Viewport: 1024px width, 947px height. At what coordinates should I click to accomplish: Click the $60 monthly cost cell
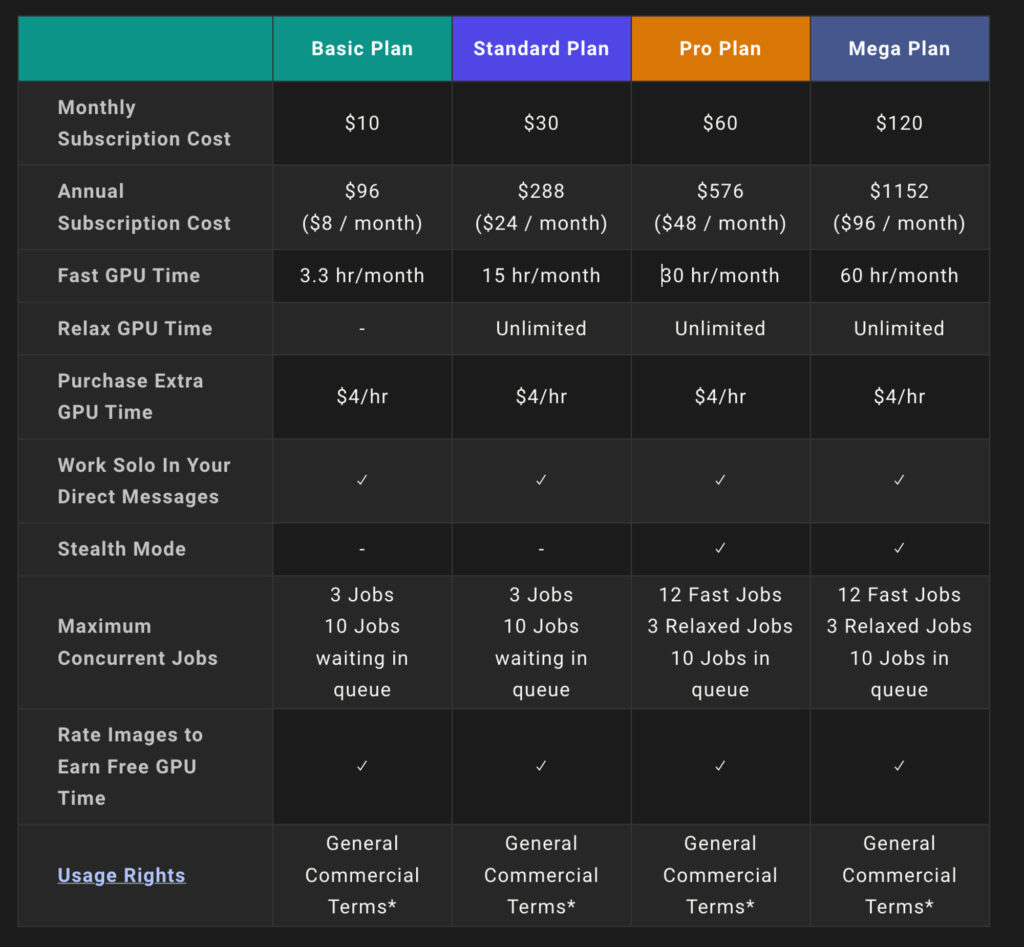pos(720,123)
